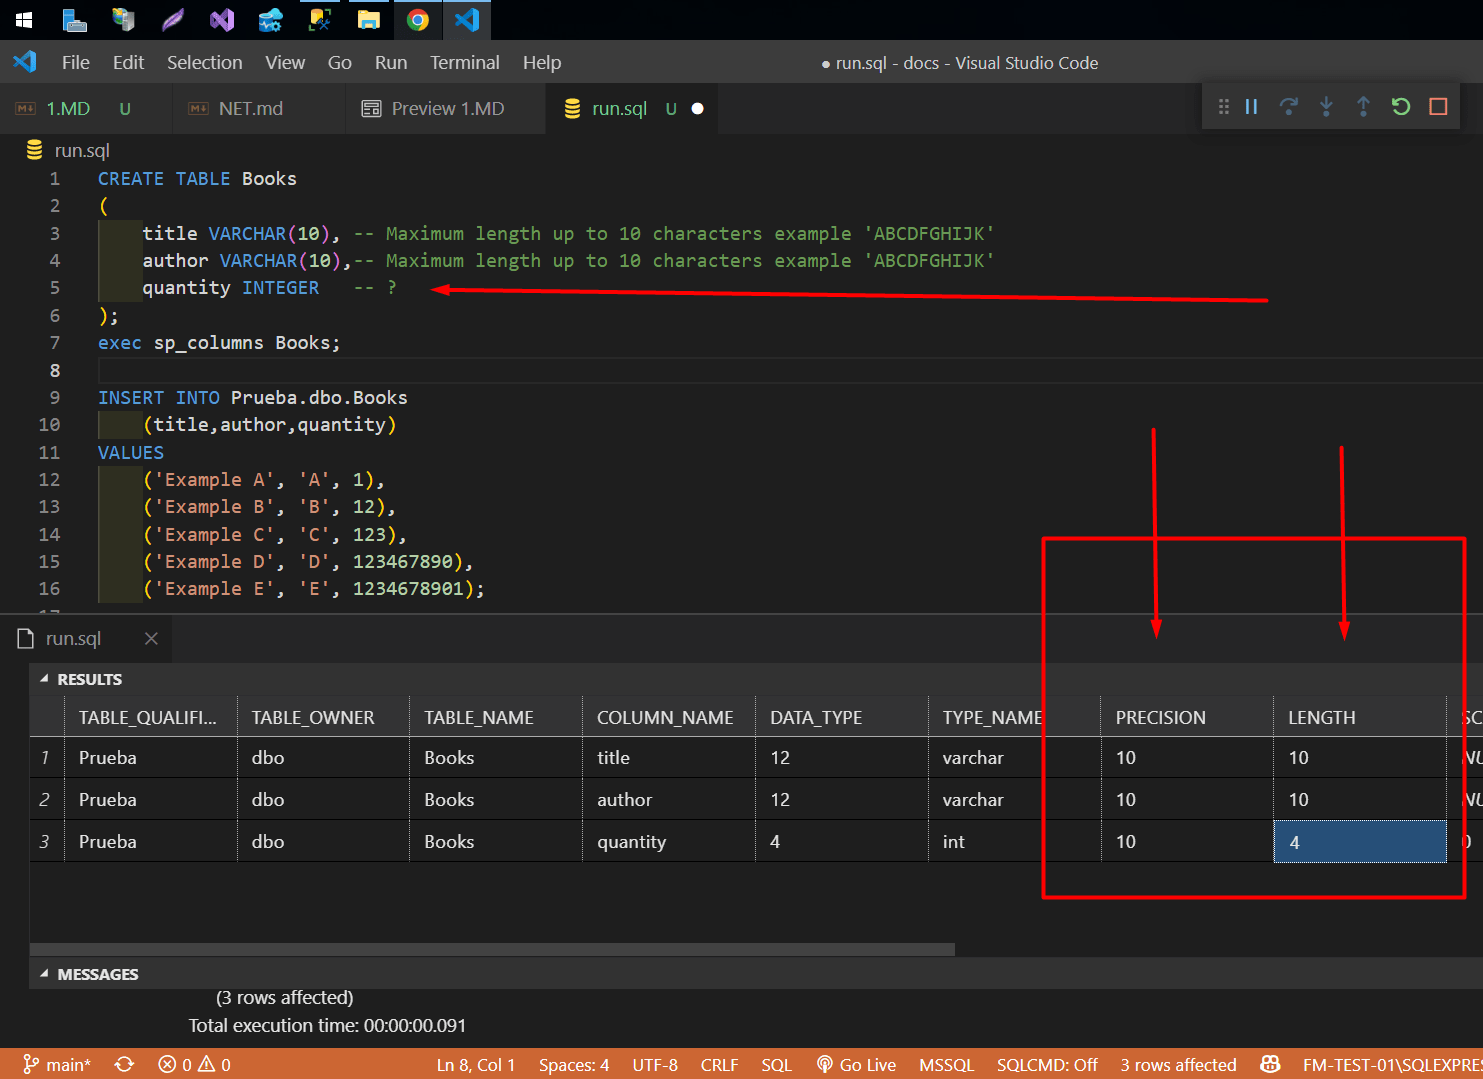Click the Step Into debug icon
Image resolution: width=1483 pixels, height=1079 pixels.
pos(1326,106)
